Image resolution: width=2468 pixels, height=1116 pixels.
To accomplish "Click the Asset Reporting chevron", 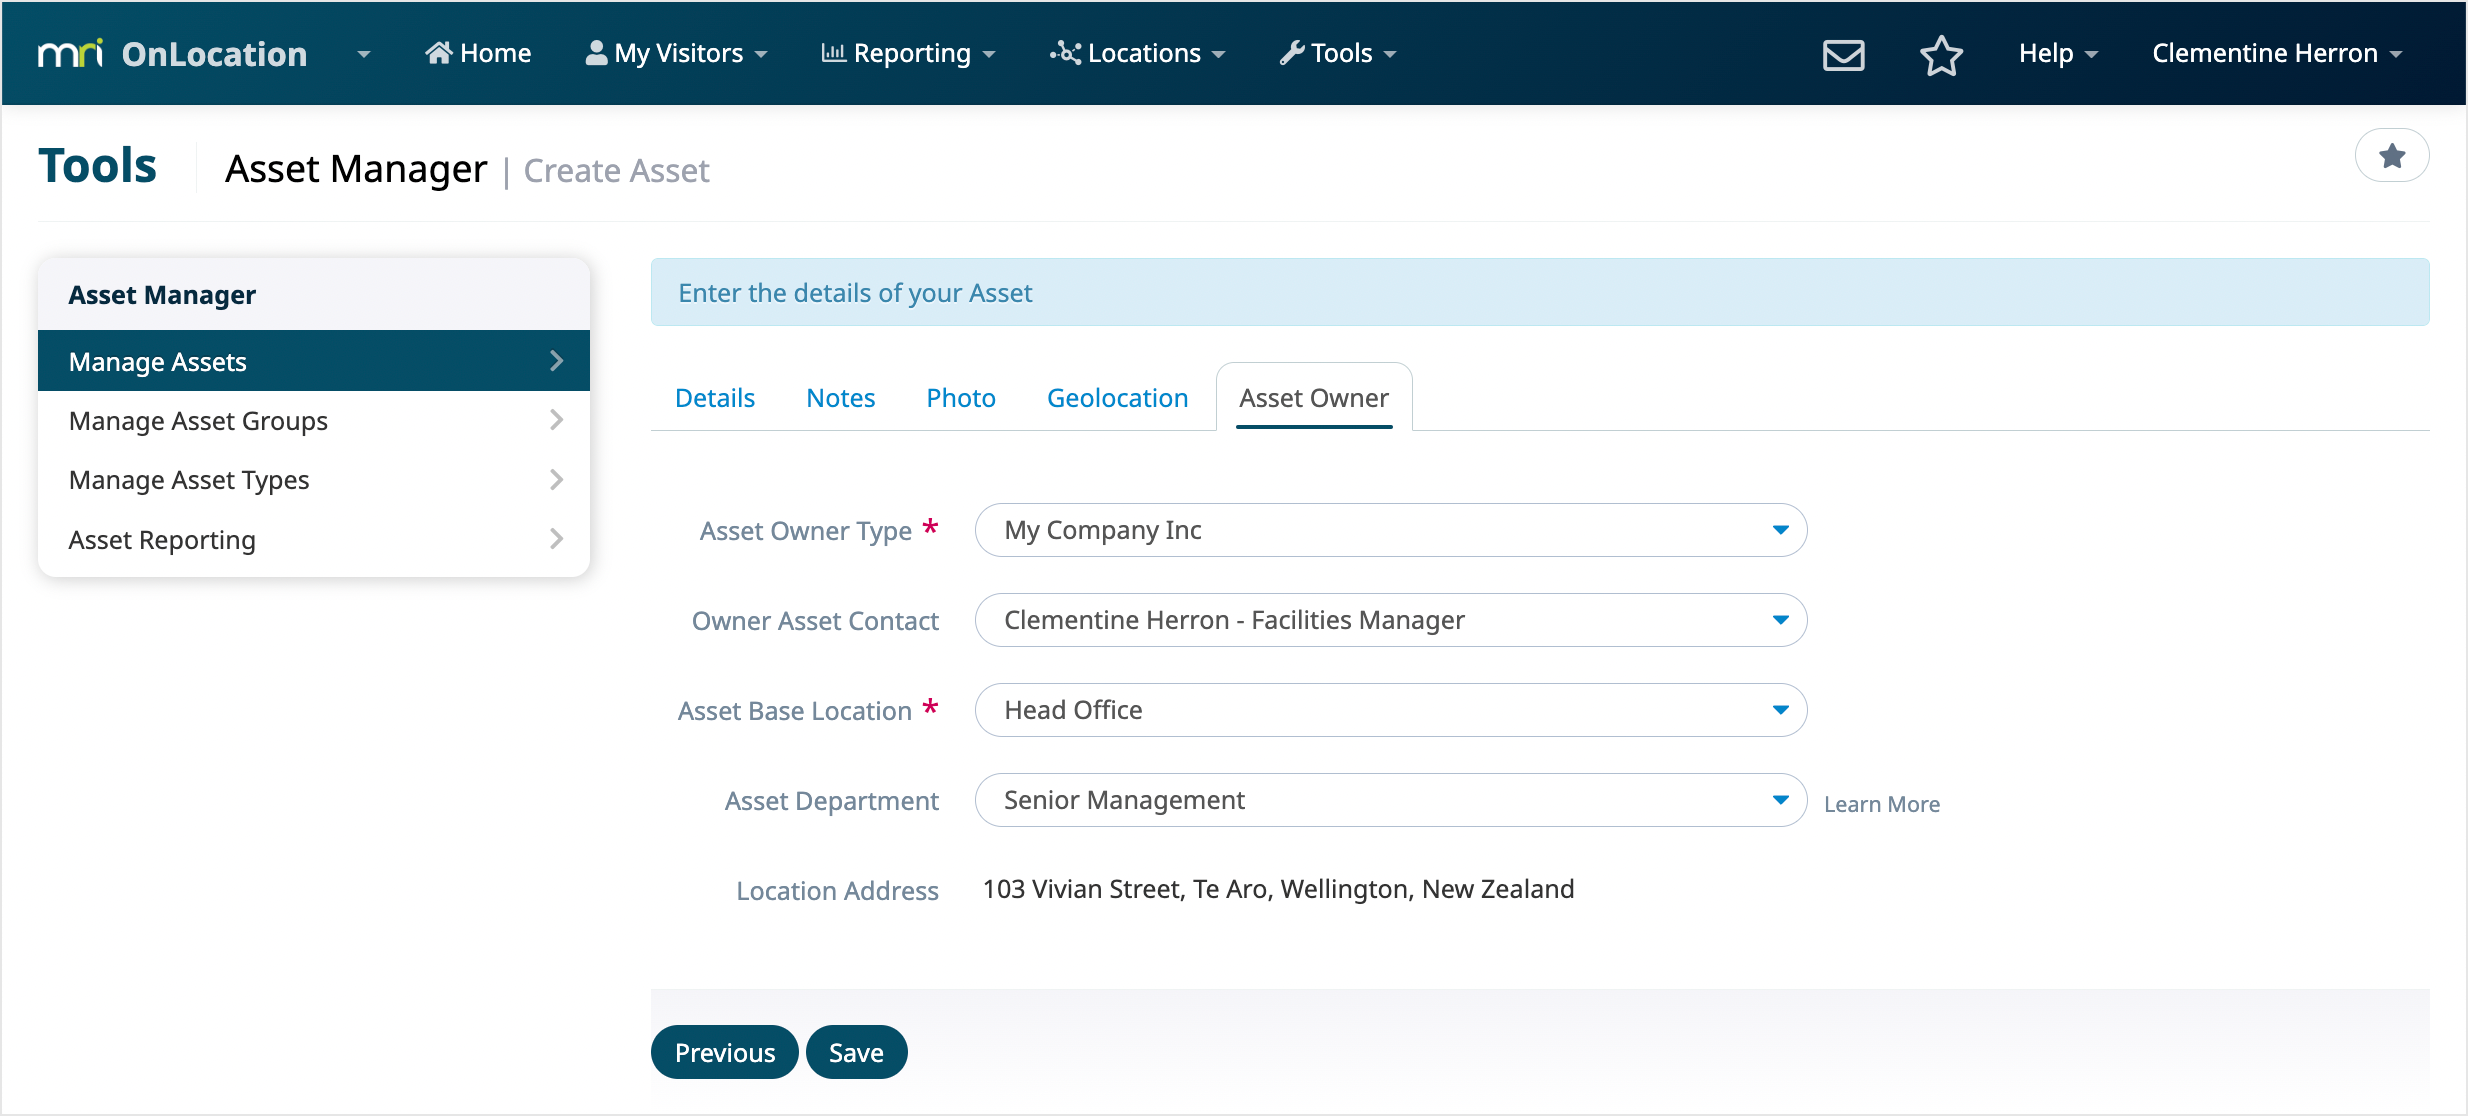I will point(557,539).
